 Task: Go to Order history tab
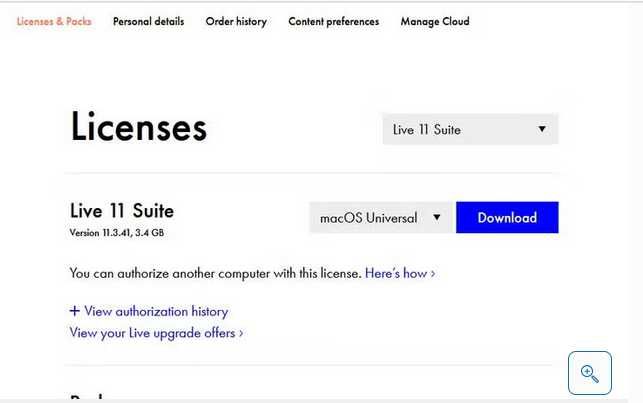point(236,21)
